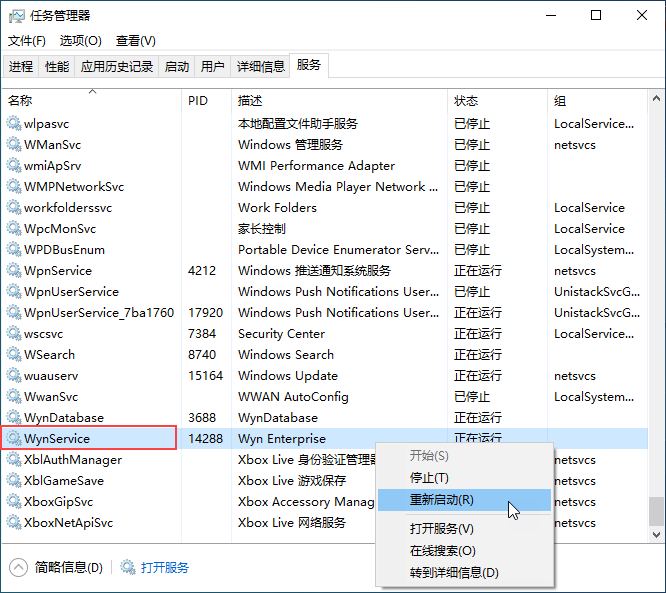Select 转到详细信息(D) in the context menu

tap(453, 573)
